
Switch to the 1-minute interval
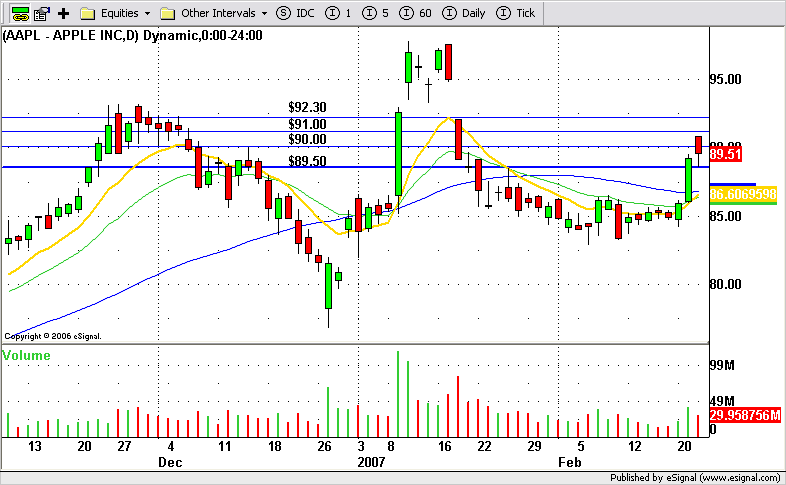(338, 13)
